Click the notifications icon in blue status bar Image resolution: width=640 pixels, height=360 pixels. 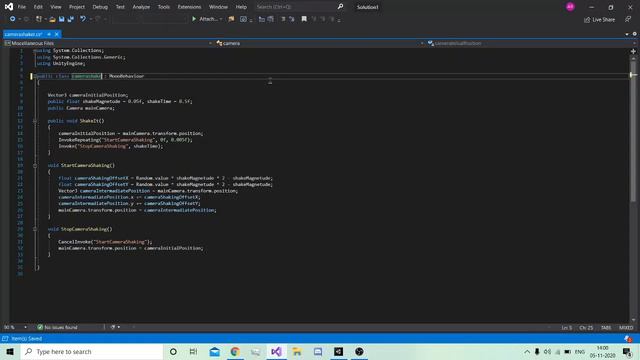click(x=628, y=338)
